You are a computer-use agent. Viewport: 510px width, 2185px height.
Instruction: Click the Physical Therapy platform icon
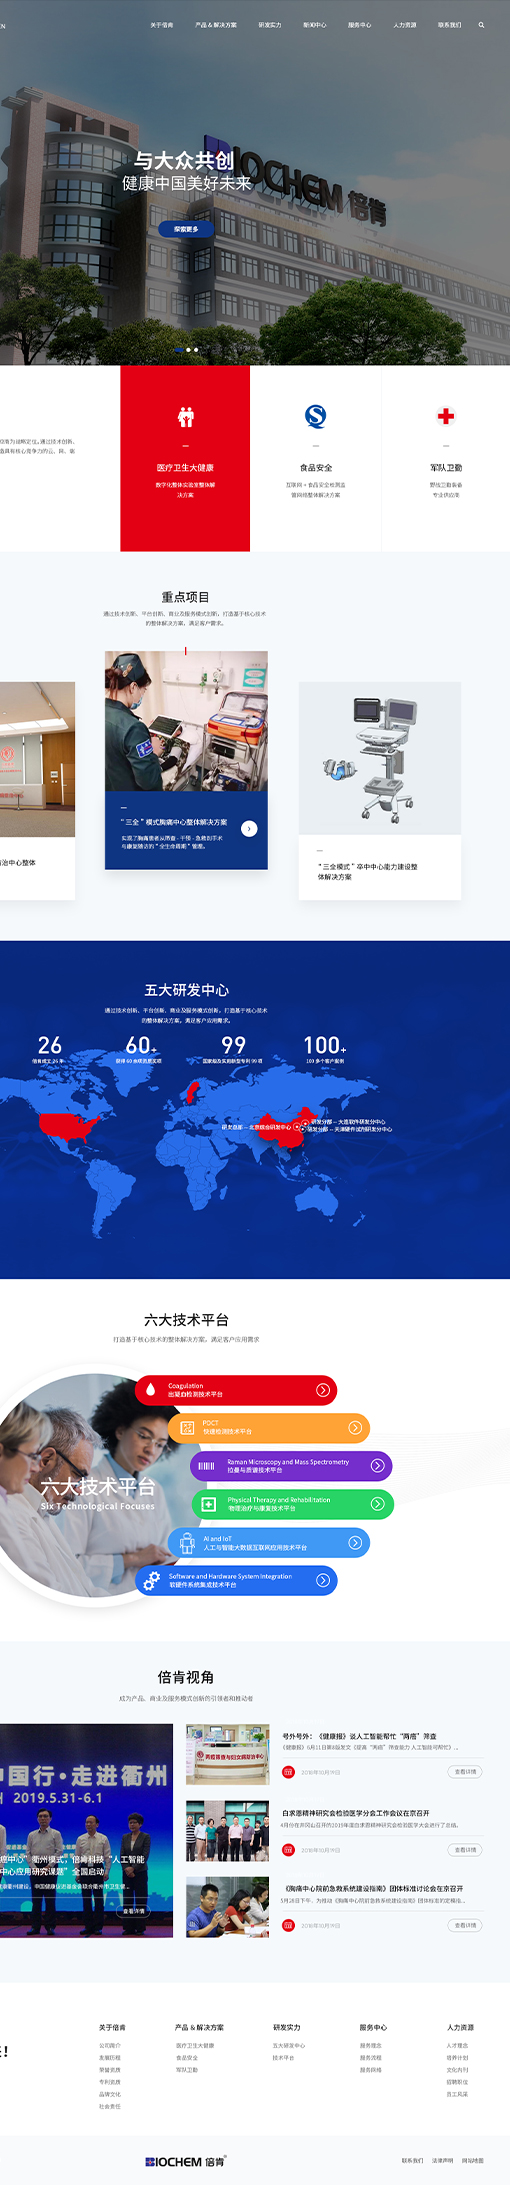(209, 1504)
